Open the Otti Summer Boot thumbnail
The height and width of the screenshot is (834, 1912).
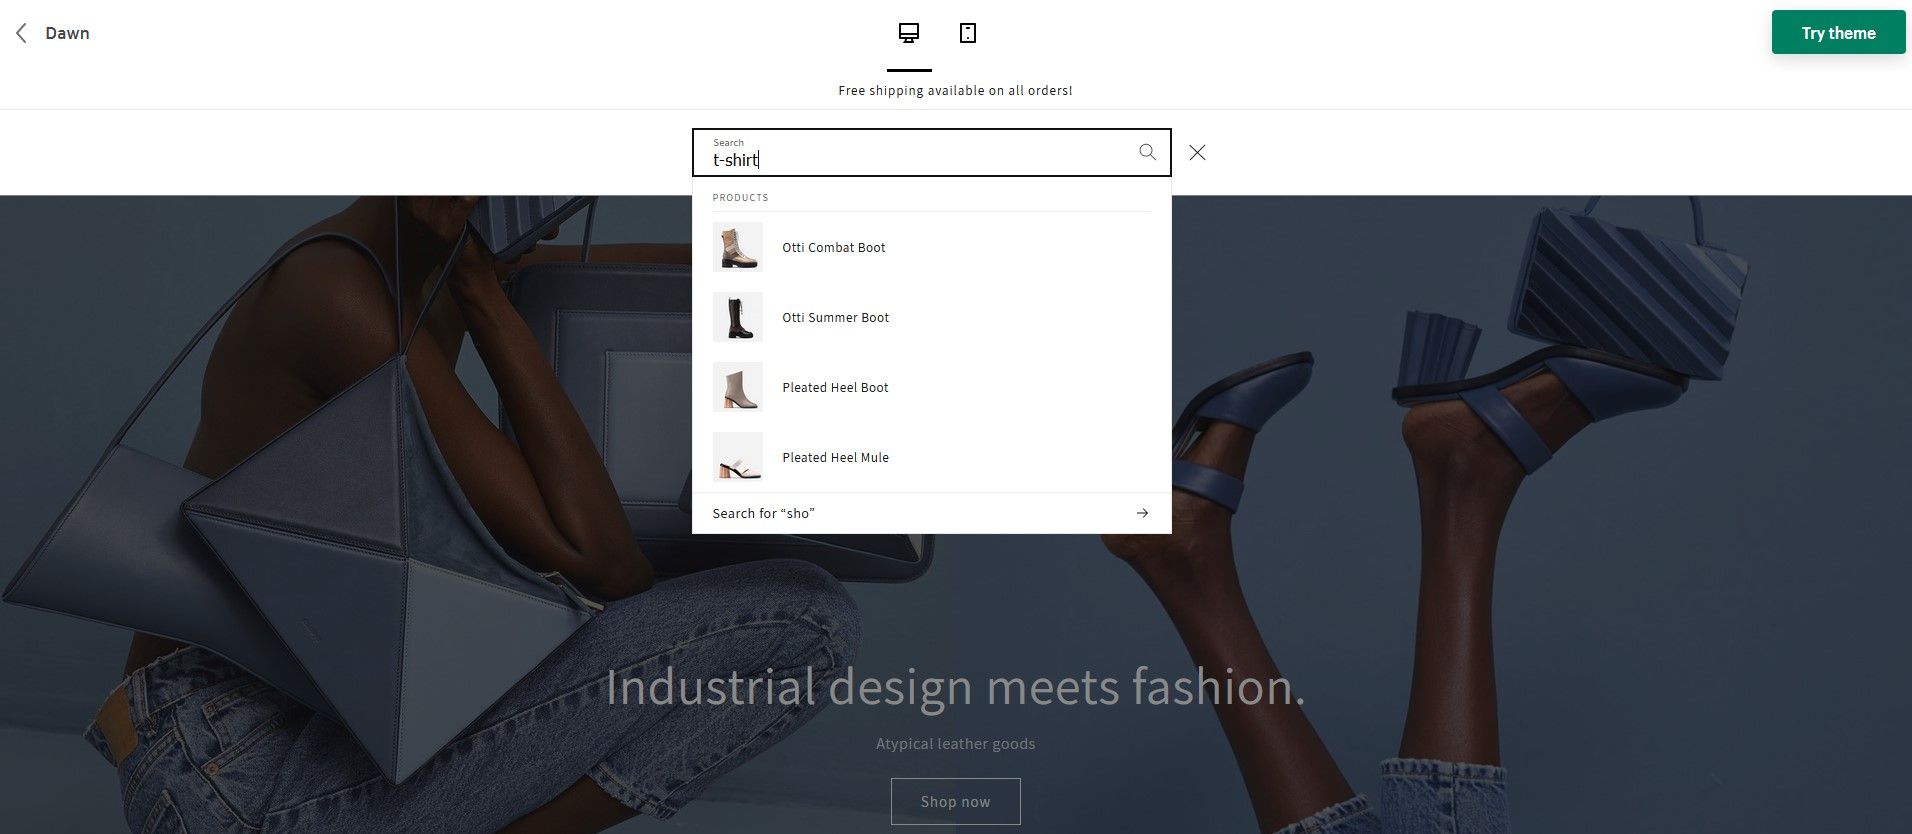coord(737,317)
